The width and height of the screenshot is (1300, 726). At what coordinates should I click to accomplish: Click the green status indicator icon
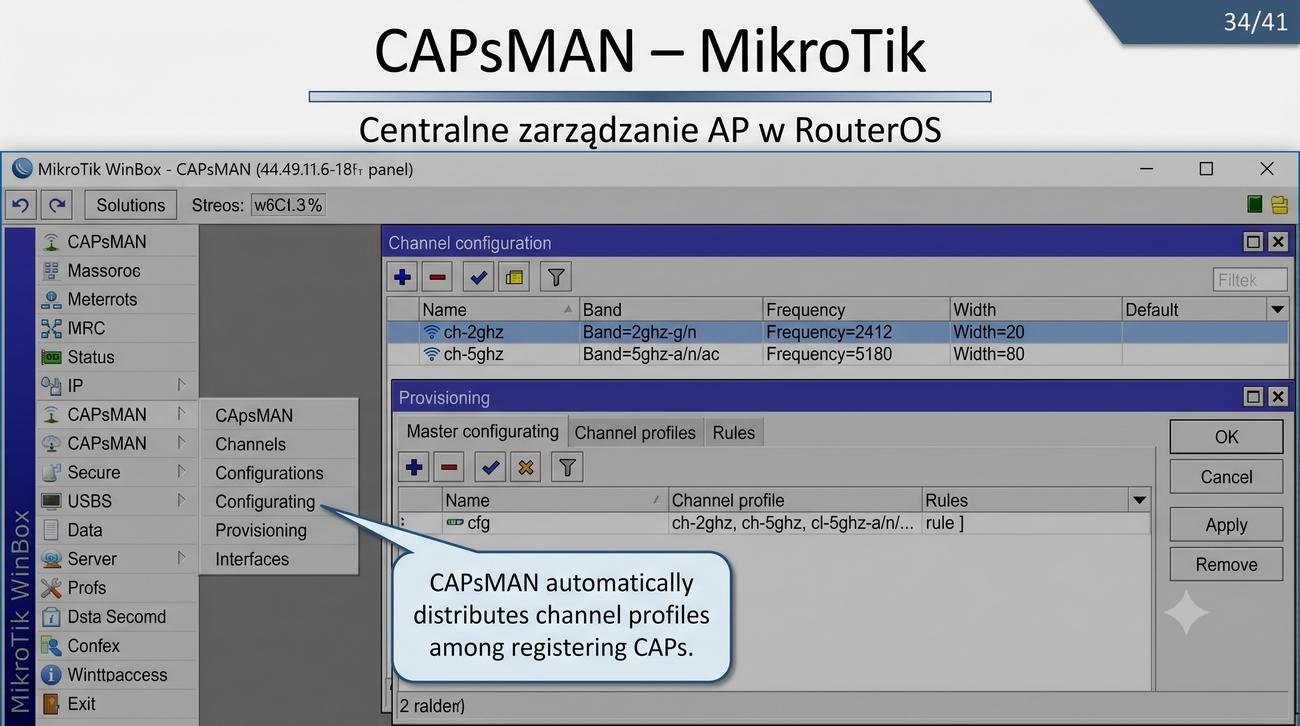tap(1254, 205)
